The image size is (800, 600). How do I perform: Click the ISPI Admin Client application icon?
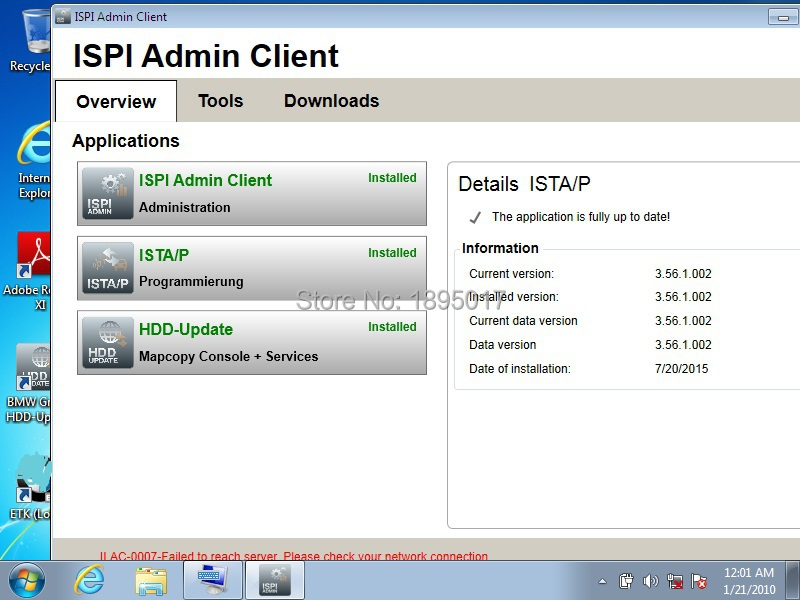point(108,193)
